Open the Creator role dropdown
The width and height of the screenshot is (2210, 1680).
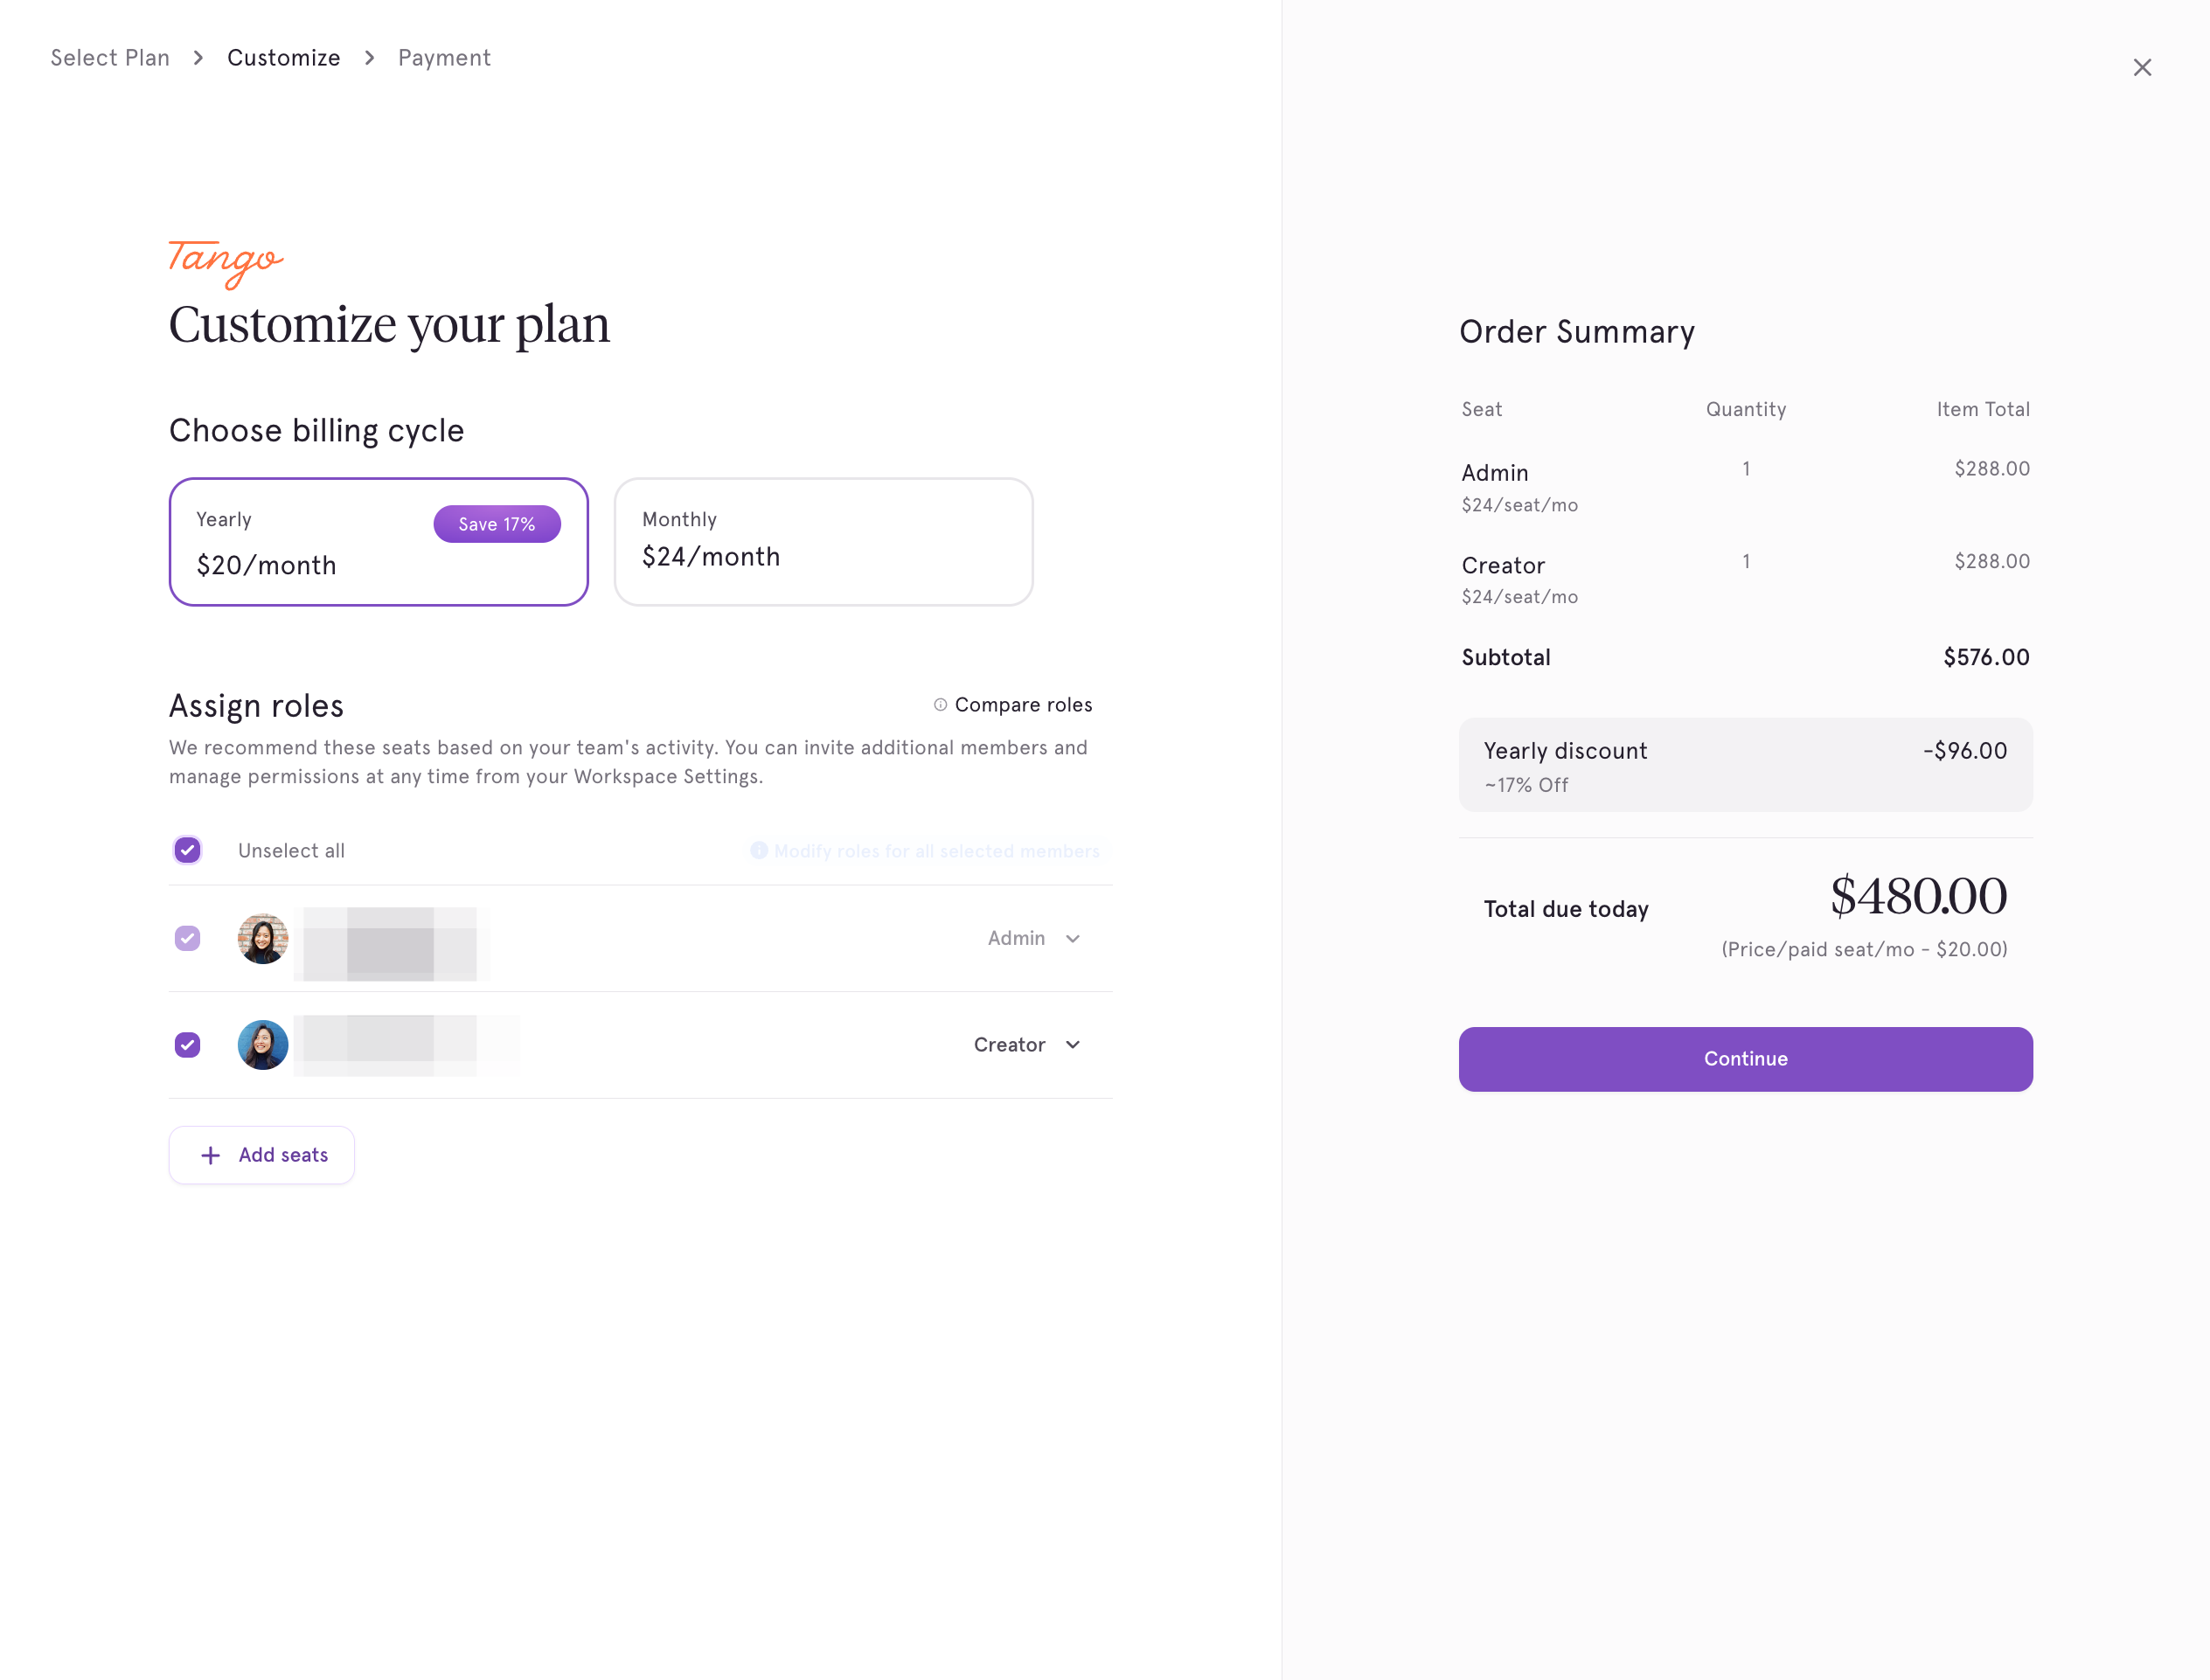tap(1027, 1045)
